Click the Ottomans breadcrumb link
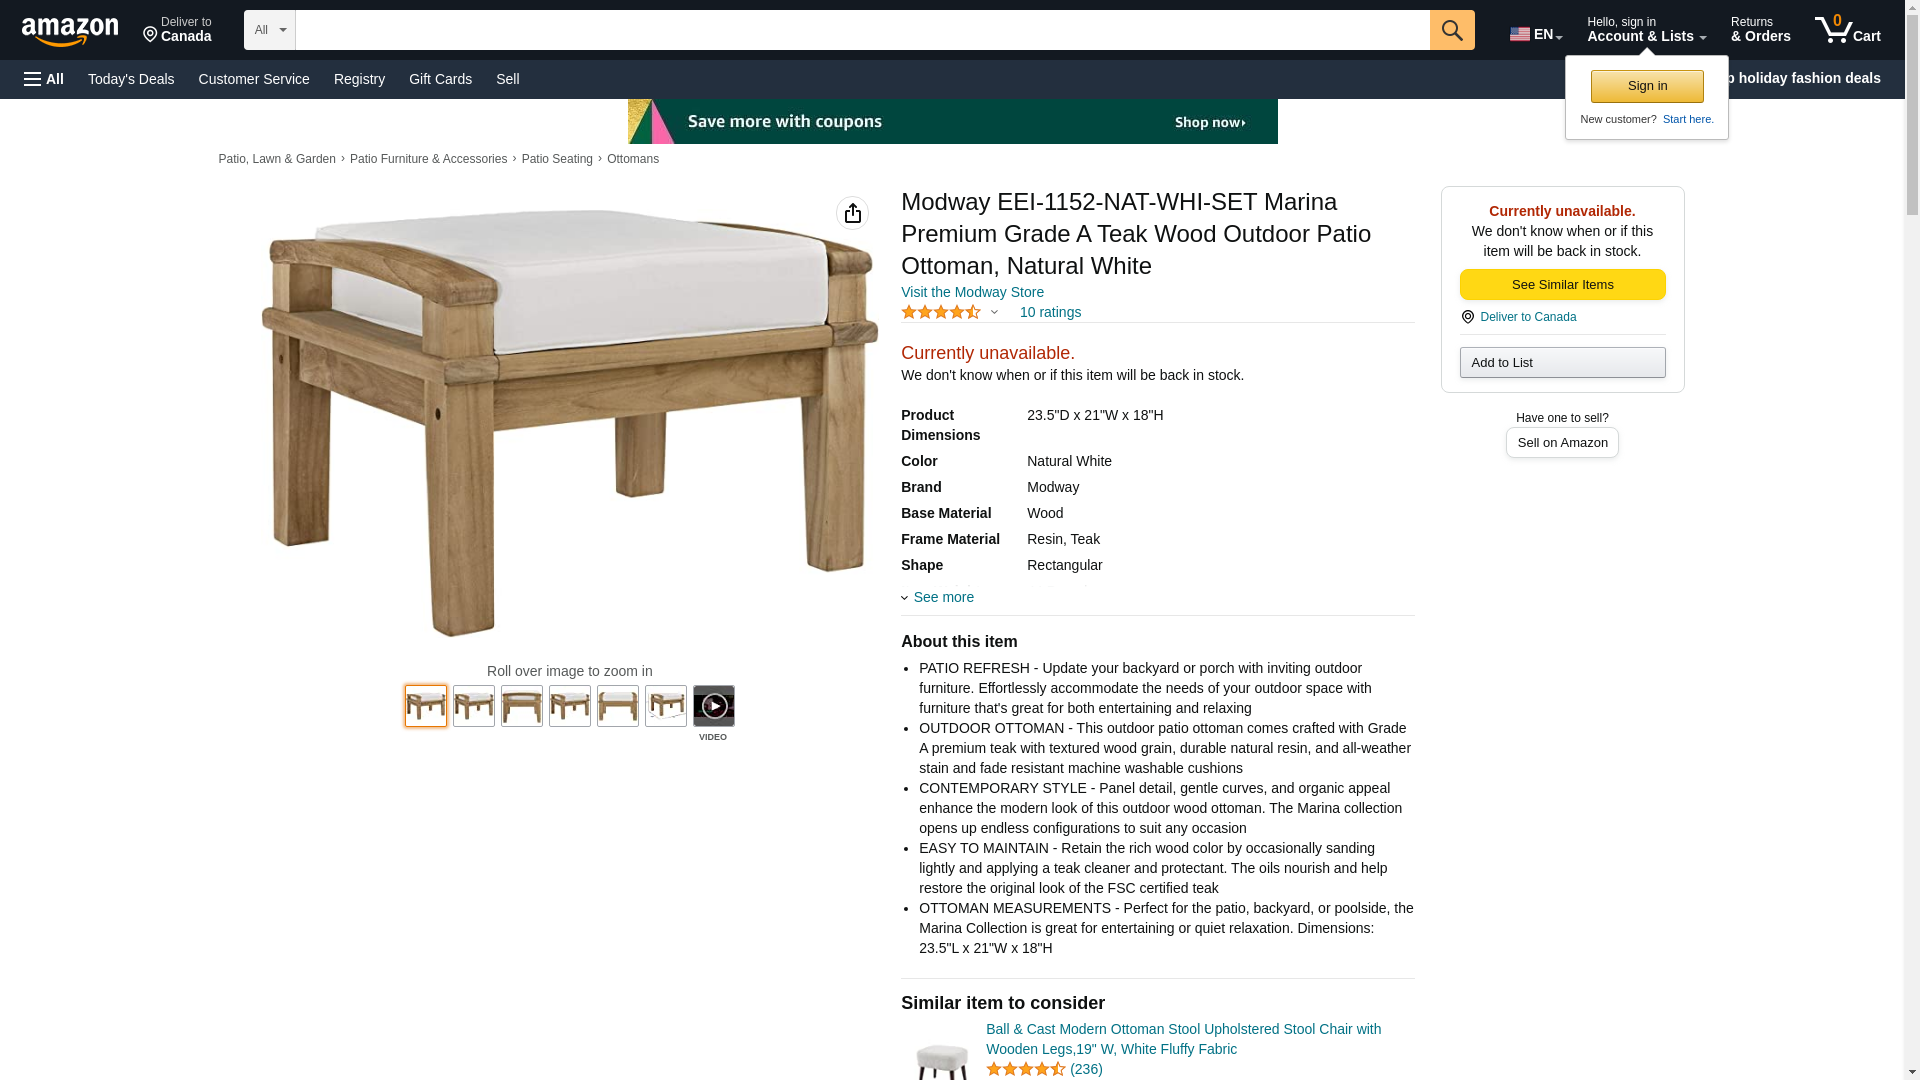The width and height of the screenshot is (1920, 1080). 633,159
